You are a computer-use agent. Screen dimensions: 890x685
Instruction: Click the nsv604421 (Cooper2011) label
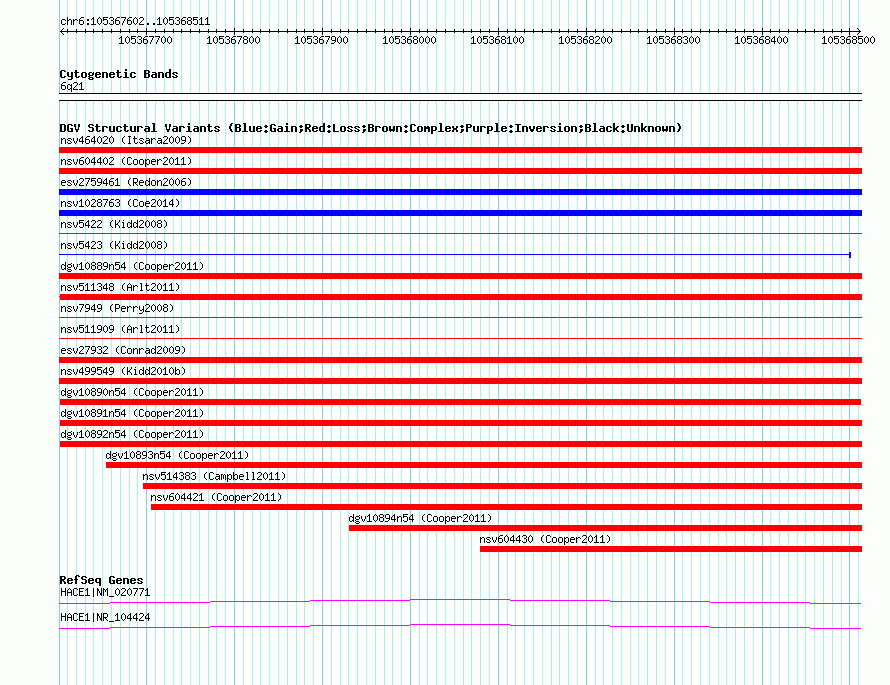[216, 497]
